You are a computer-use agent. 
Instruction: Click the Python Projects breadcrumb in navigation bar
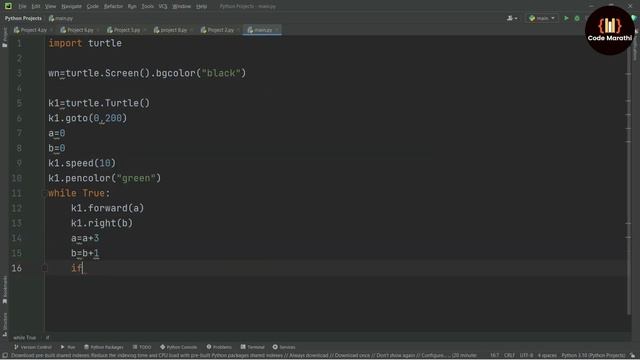[23, 18]
